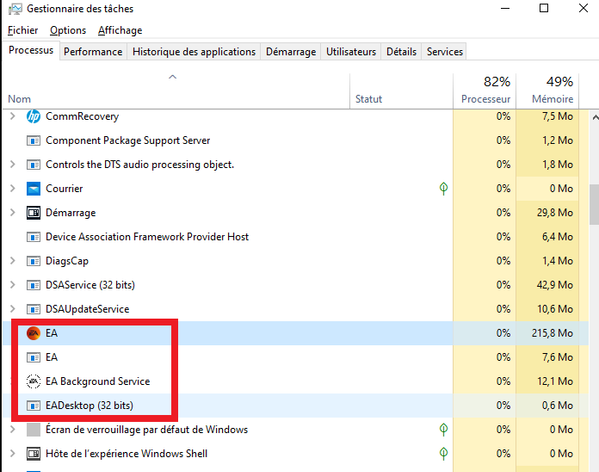Click the Device Association Framework Provider Host icon

point(33,237)
